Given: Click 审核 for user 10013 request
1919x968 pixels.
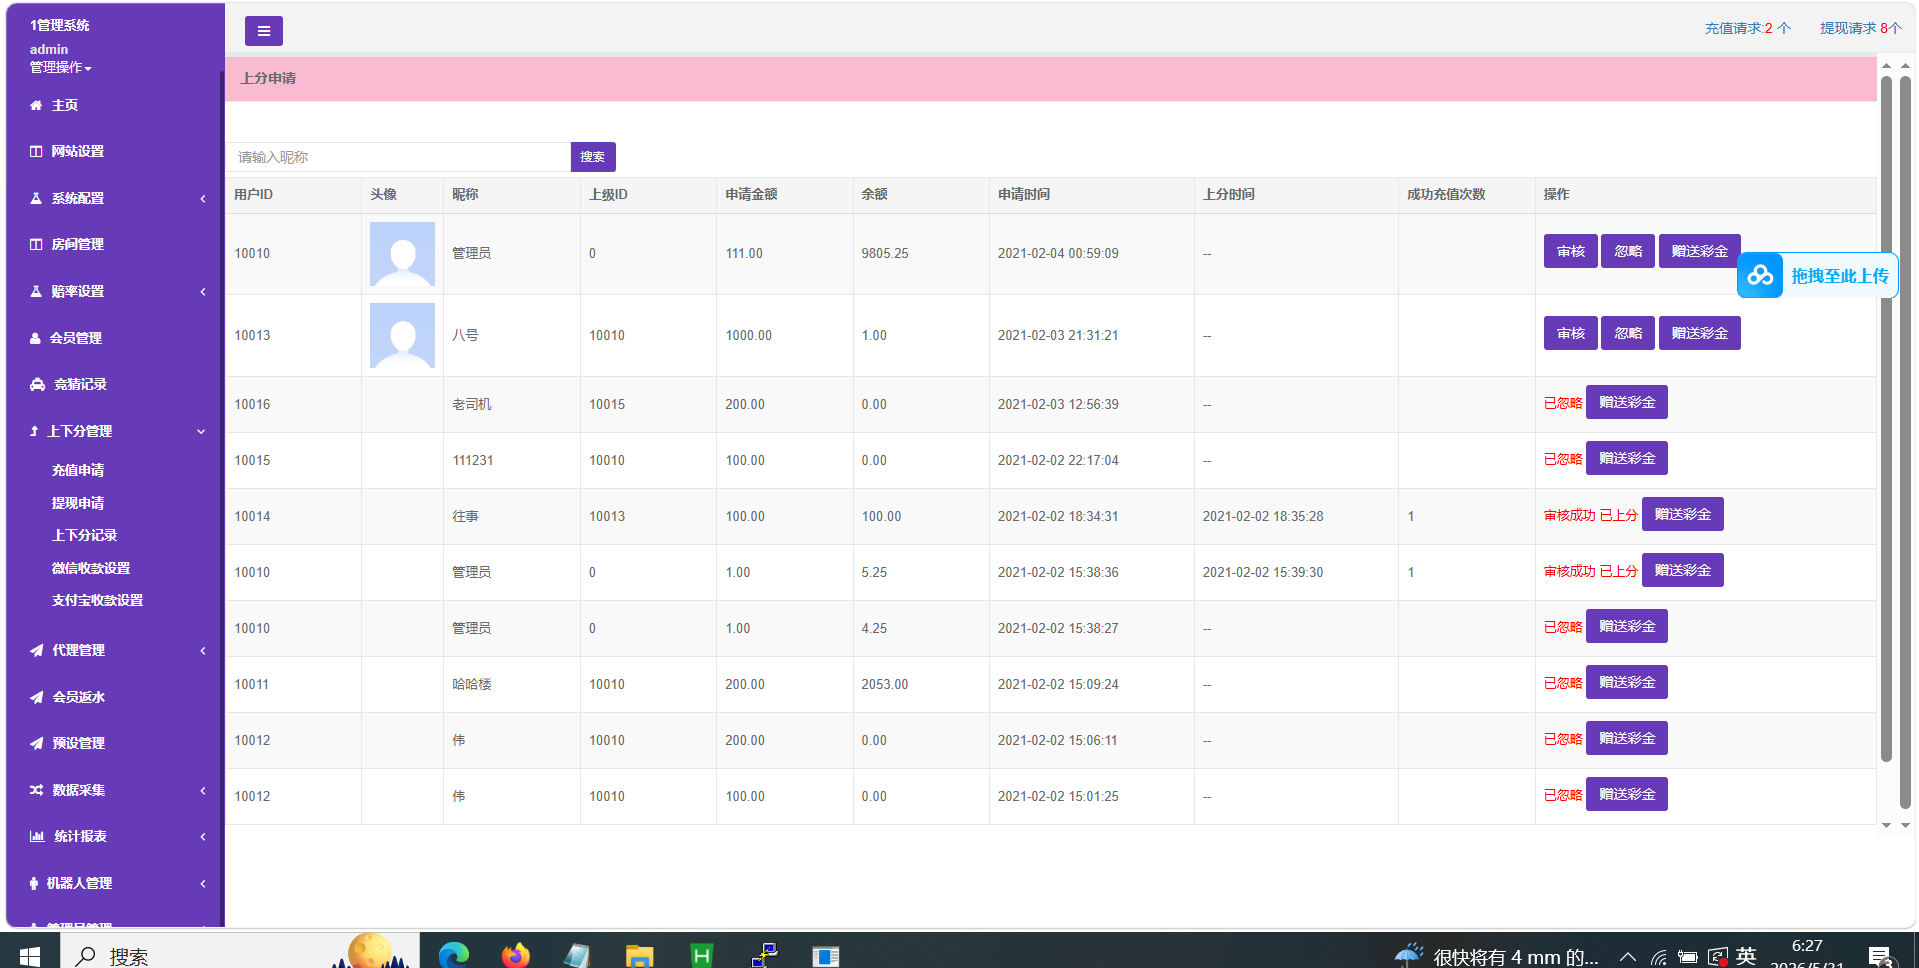Looking at the screenshot, I should [1570, 333].
